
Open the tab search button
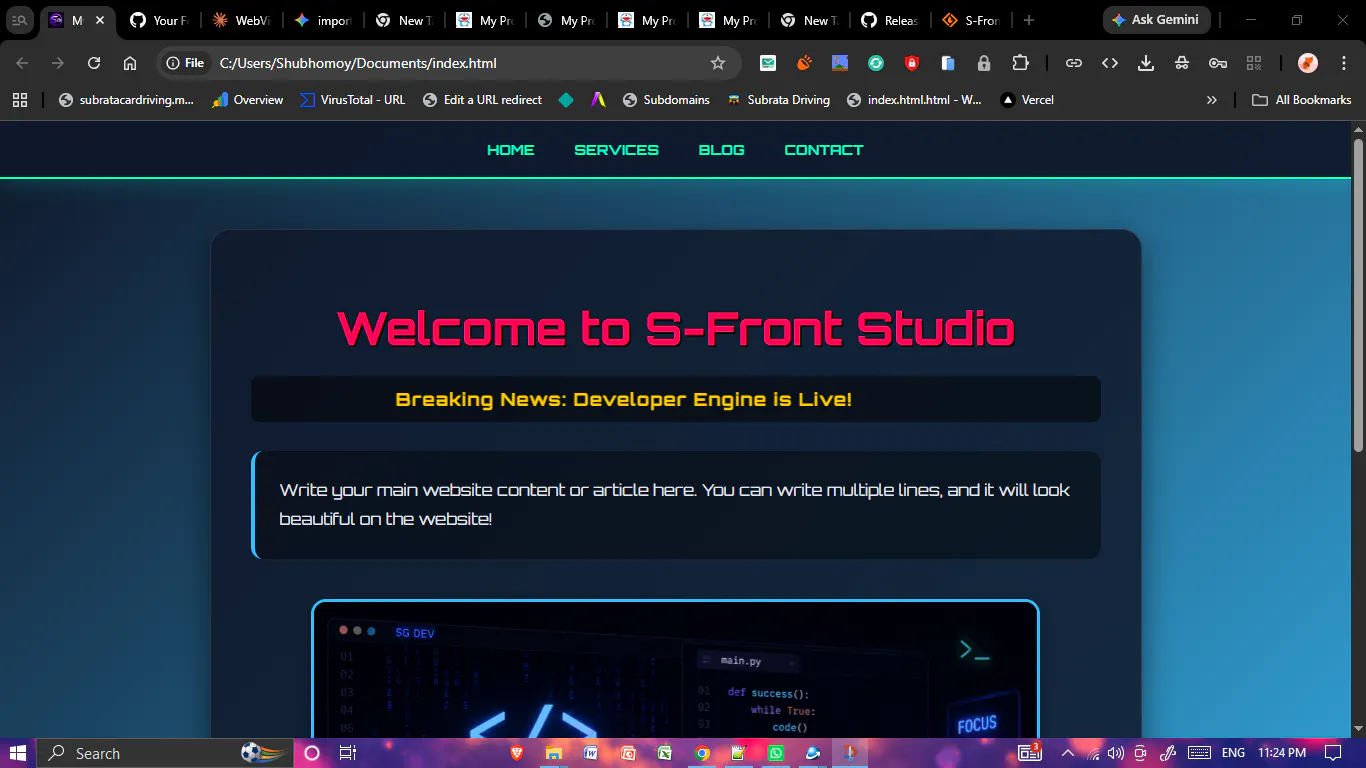pos(19,20)
